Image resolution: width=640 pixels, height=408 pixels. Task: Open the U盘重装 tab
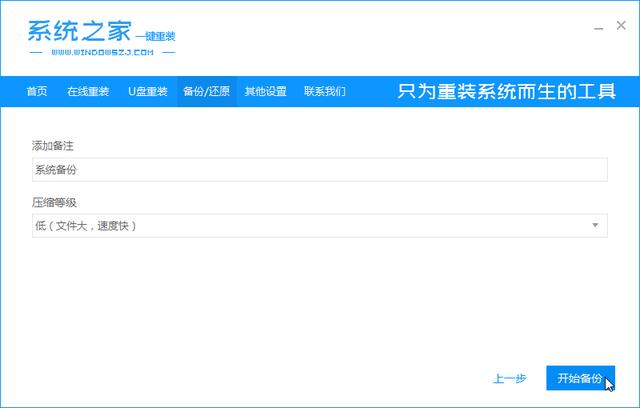147,92
